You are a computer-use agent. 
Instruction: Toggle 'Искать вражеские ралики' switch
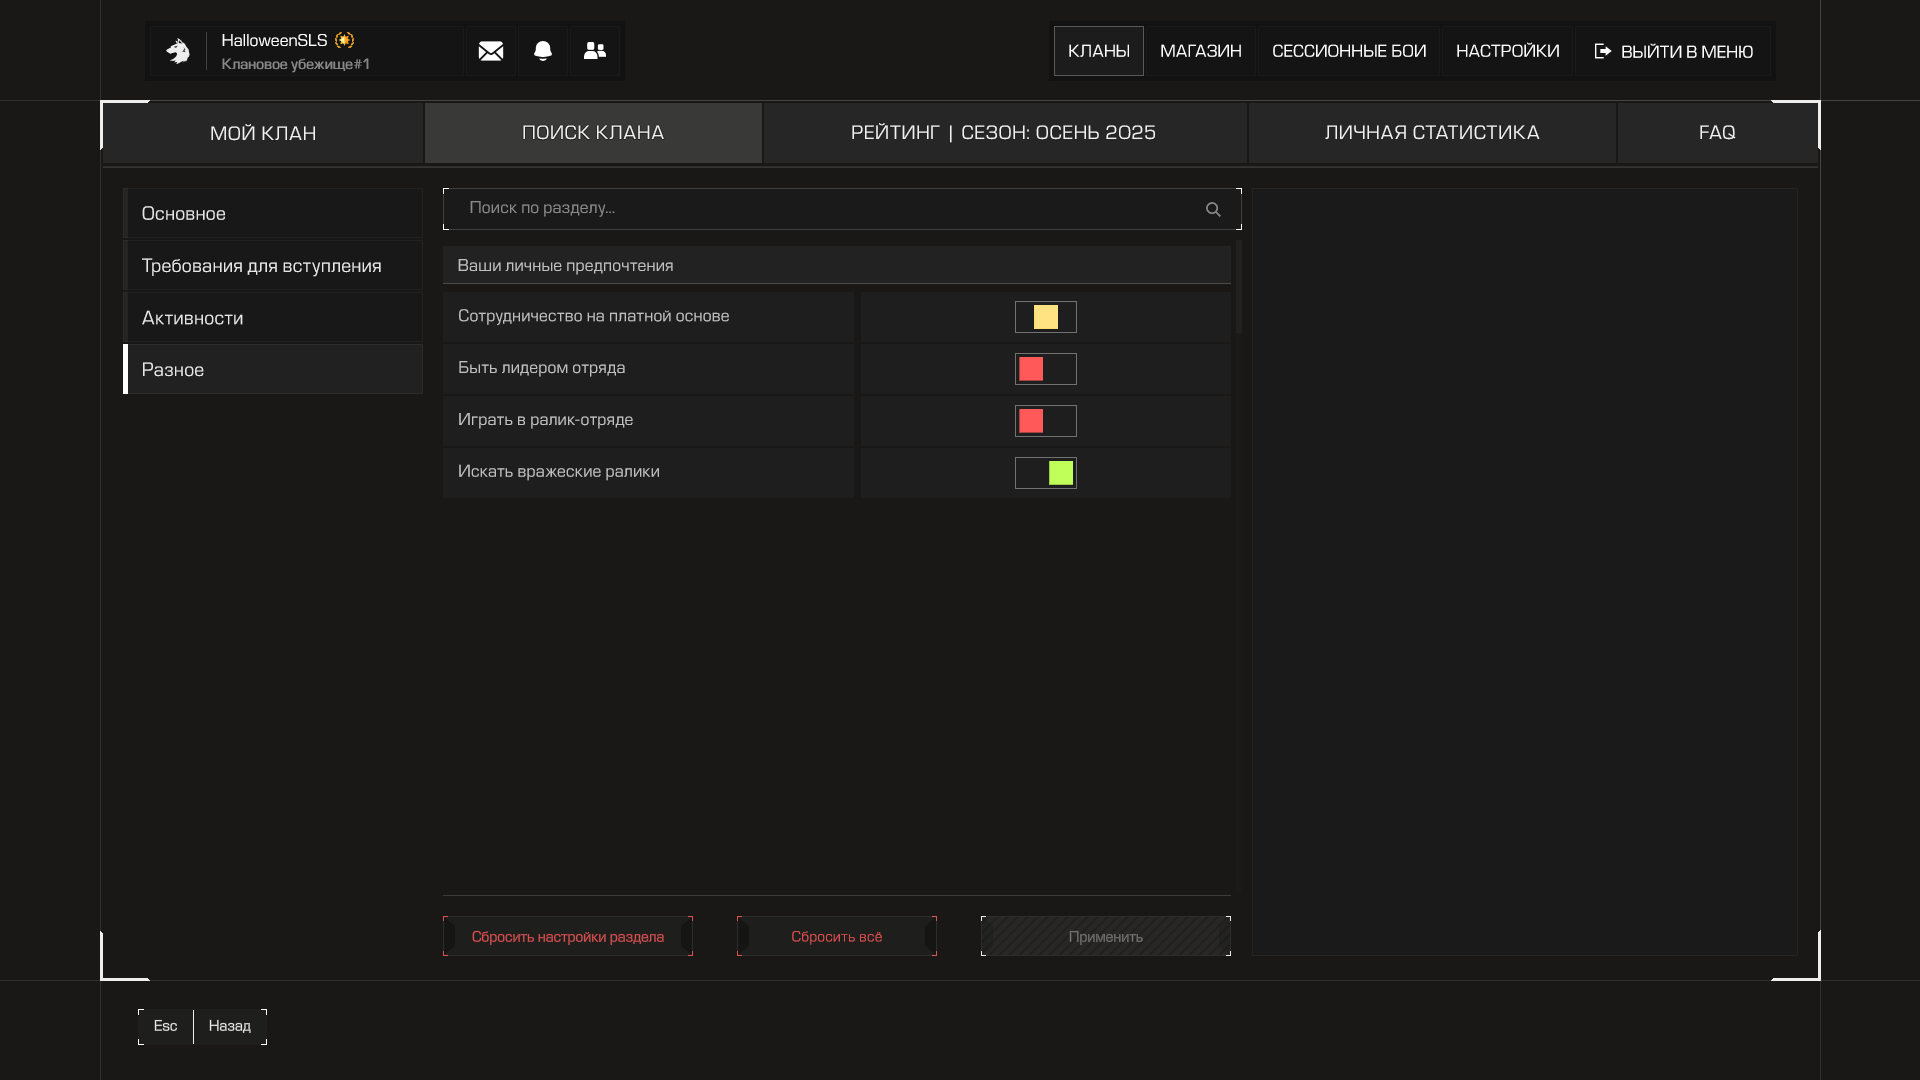1046,473
